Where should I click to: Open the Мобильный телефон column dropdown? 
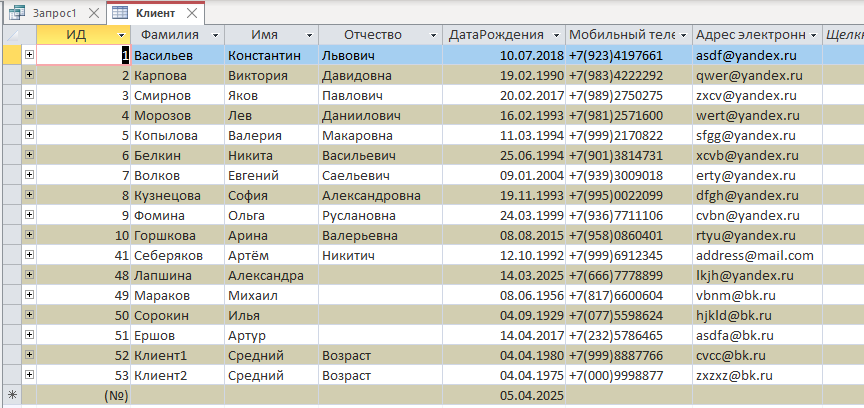[684, 35]
